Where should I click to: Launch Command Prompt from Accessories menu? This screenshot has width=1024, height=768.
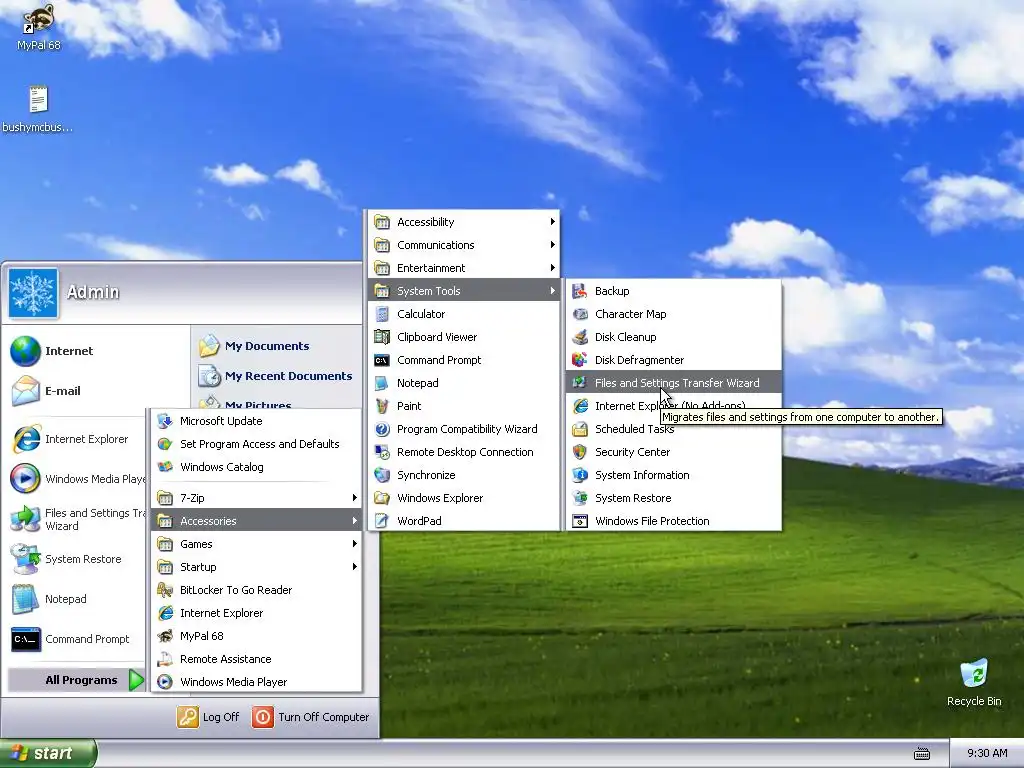coord(464,360)
